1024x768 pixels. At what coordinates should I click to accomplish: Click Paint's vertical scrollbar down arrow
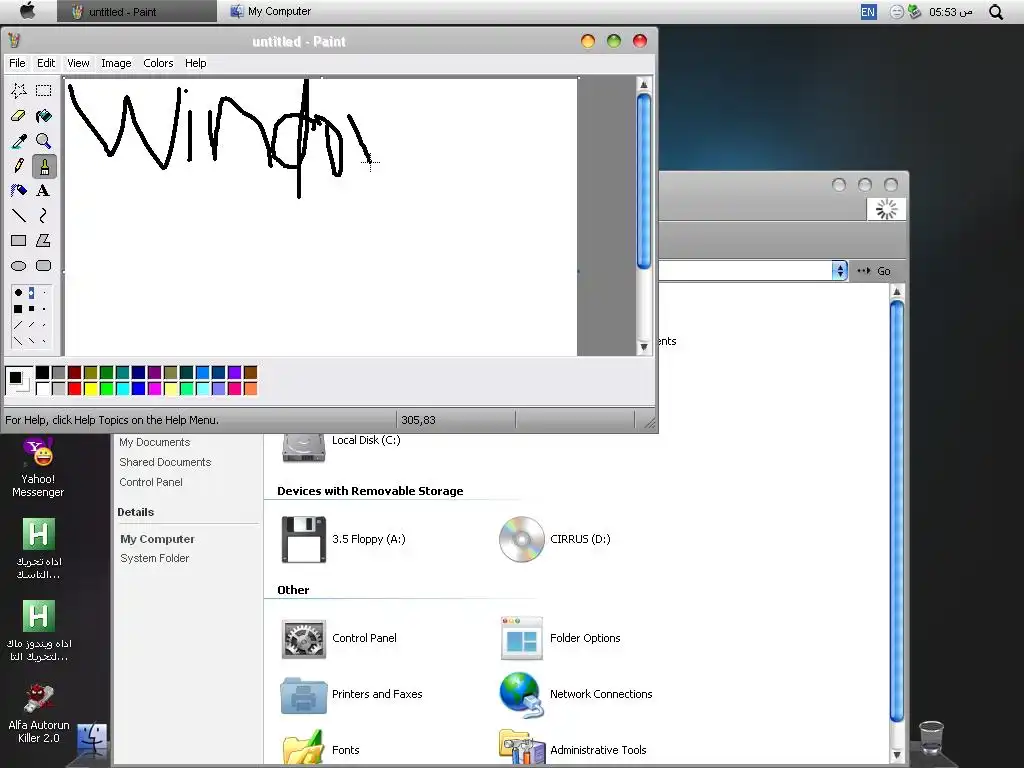click(643, 347)
